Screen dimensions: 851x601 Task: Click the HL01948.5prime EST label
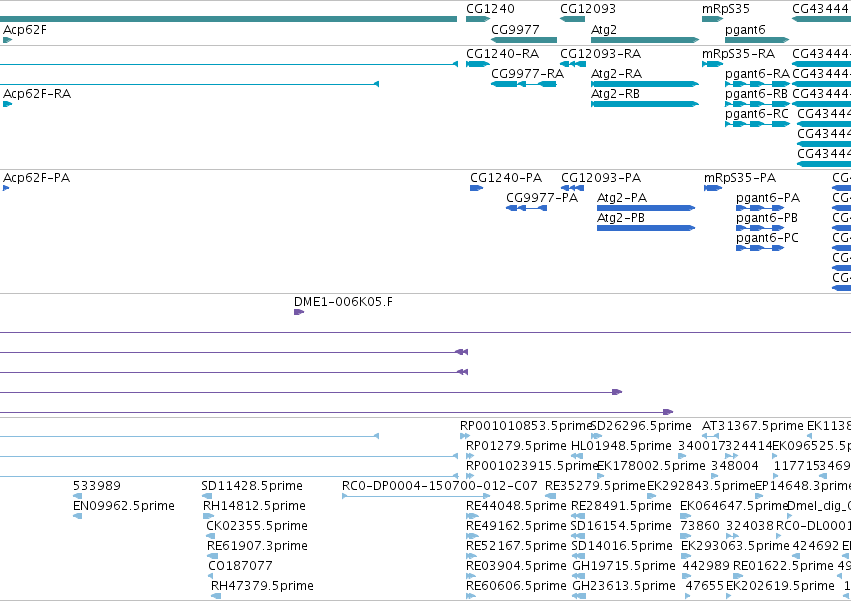click(x=621, y=446)
